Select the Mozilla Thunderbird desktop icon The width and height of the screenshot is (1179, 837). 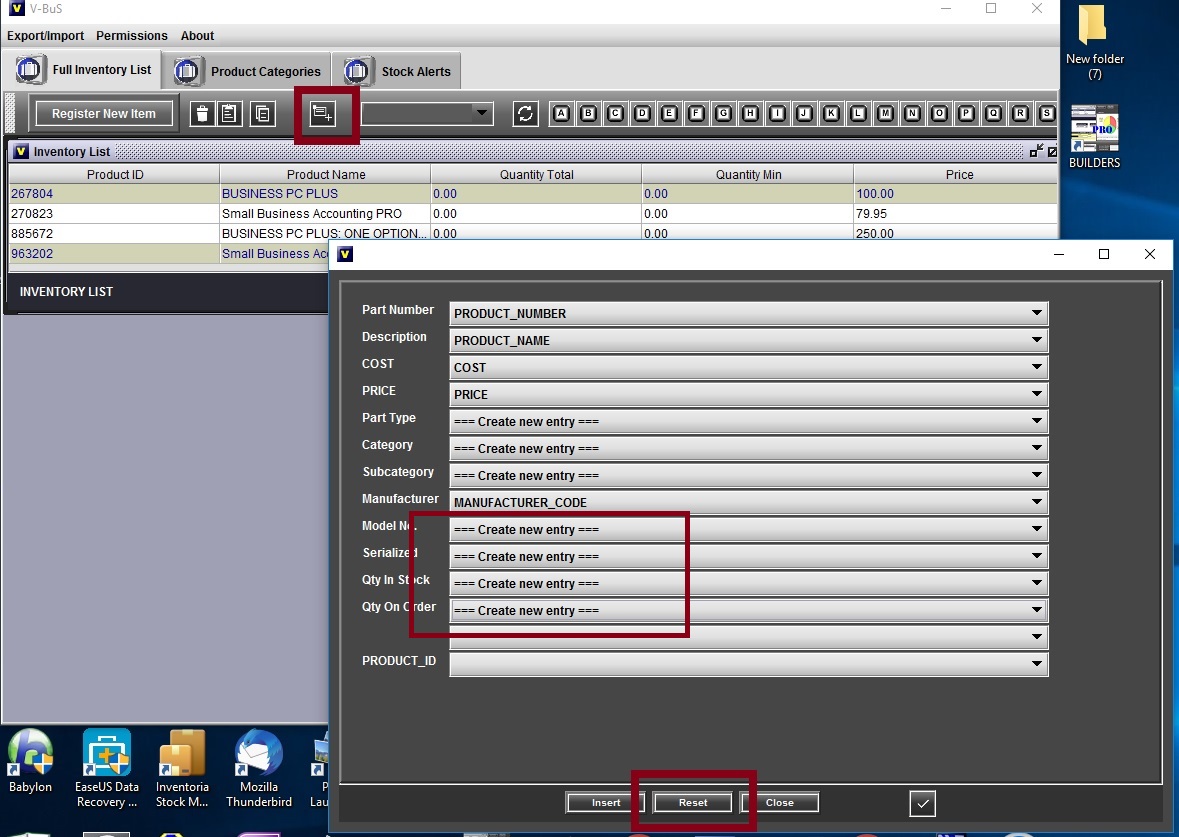coord(259,769)
